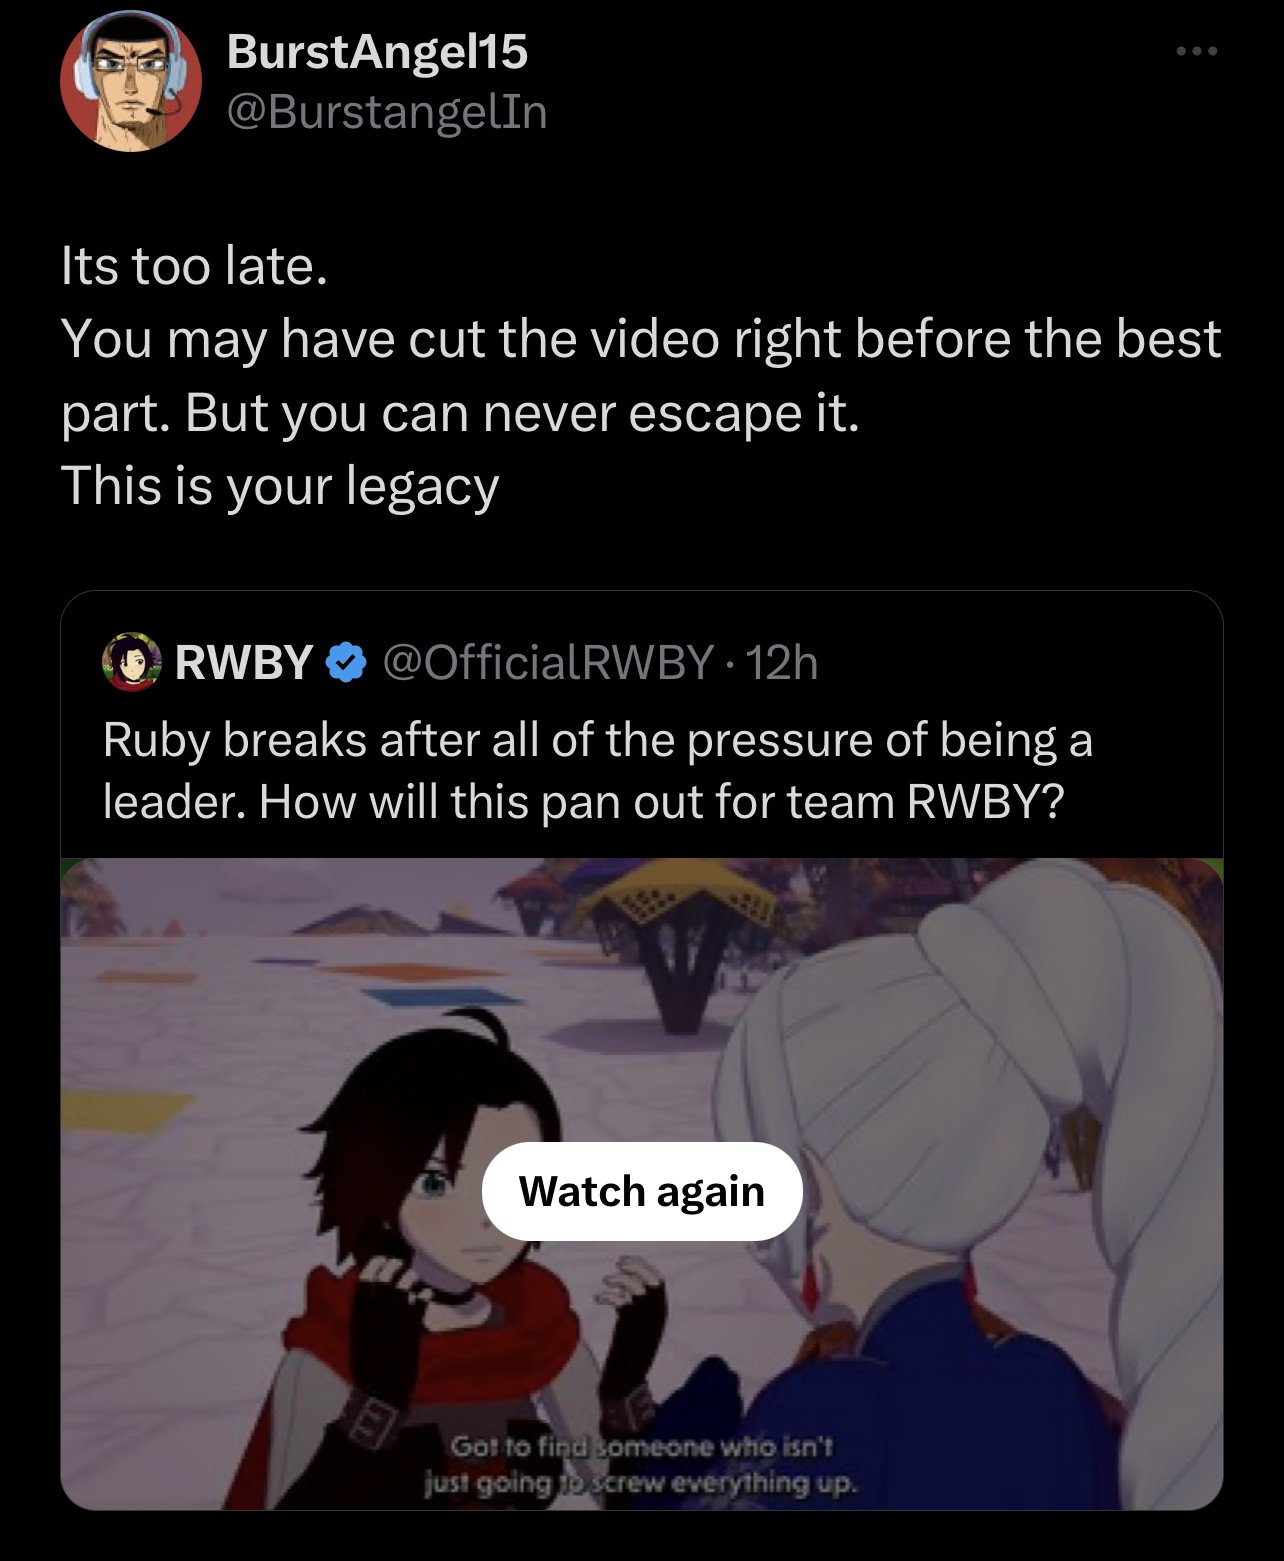Click the BurstAngel15 display name
1284x1561 pixels.
(377, 51)
